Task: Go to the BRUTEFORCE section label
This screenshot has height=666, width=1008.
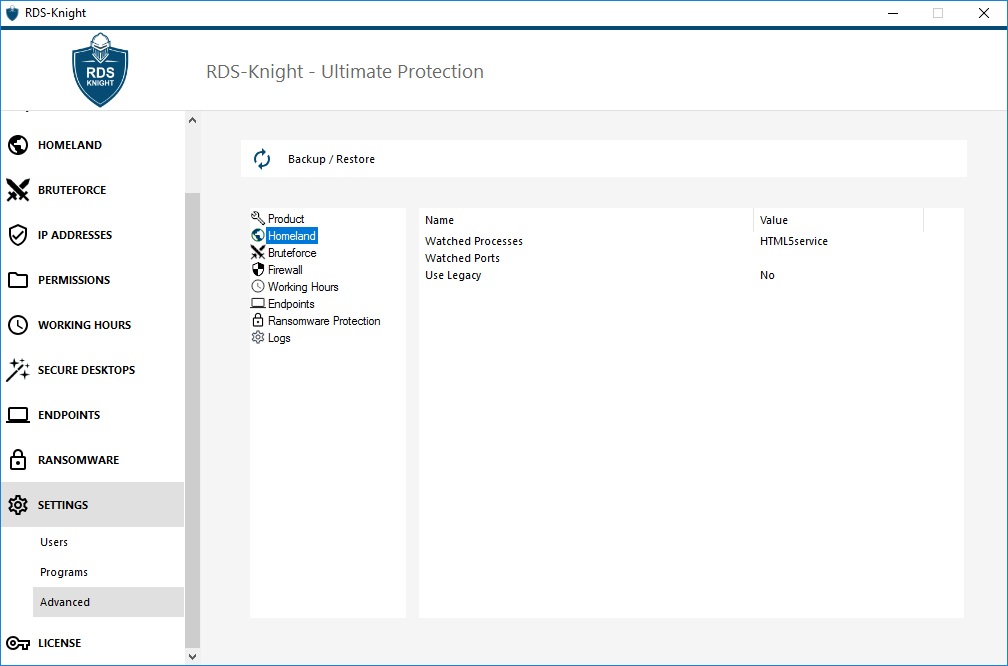Action: point(72,190)
